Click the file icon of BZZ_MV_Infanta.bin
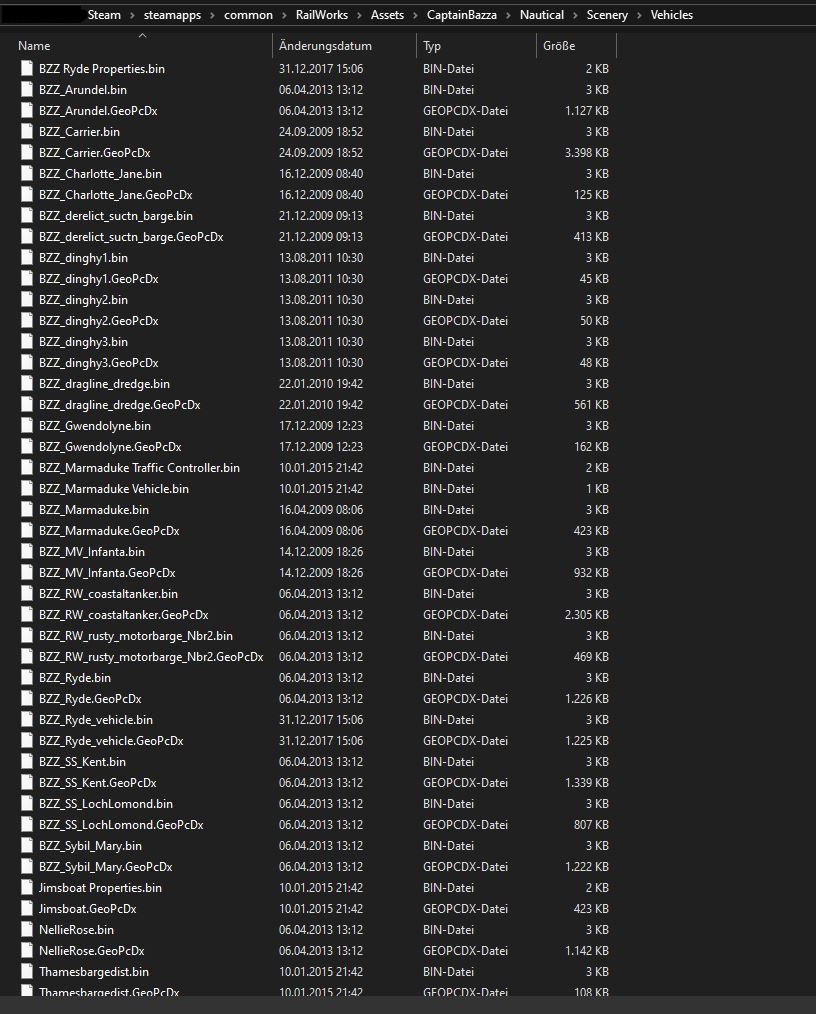The height and width of the screenshot is (1014, 816). [27, 552]
